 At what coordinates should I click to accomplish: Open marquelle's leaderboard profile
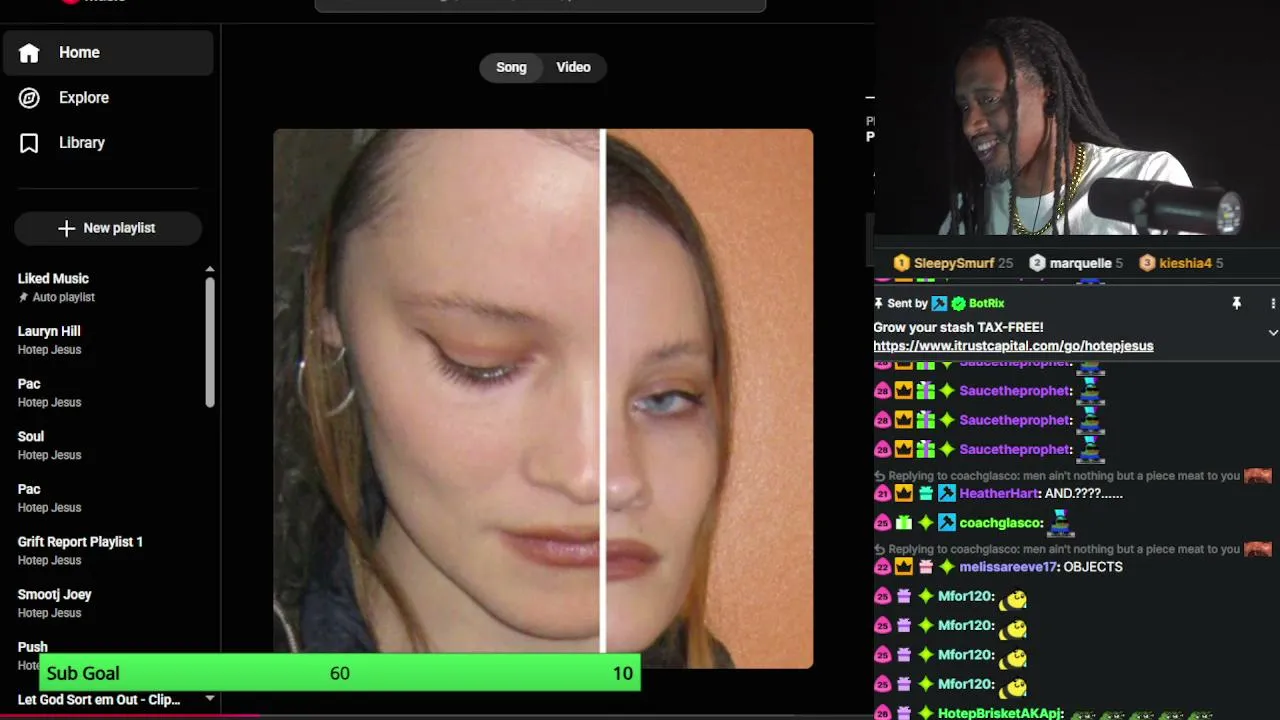1080,263
